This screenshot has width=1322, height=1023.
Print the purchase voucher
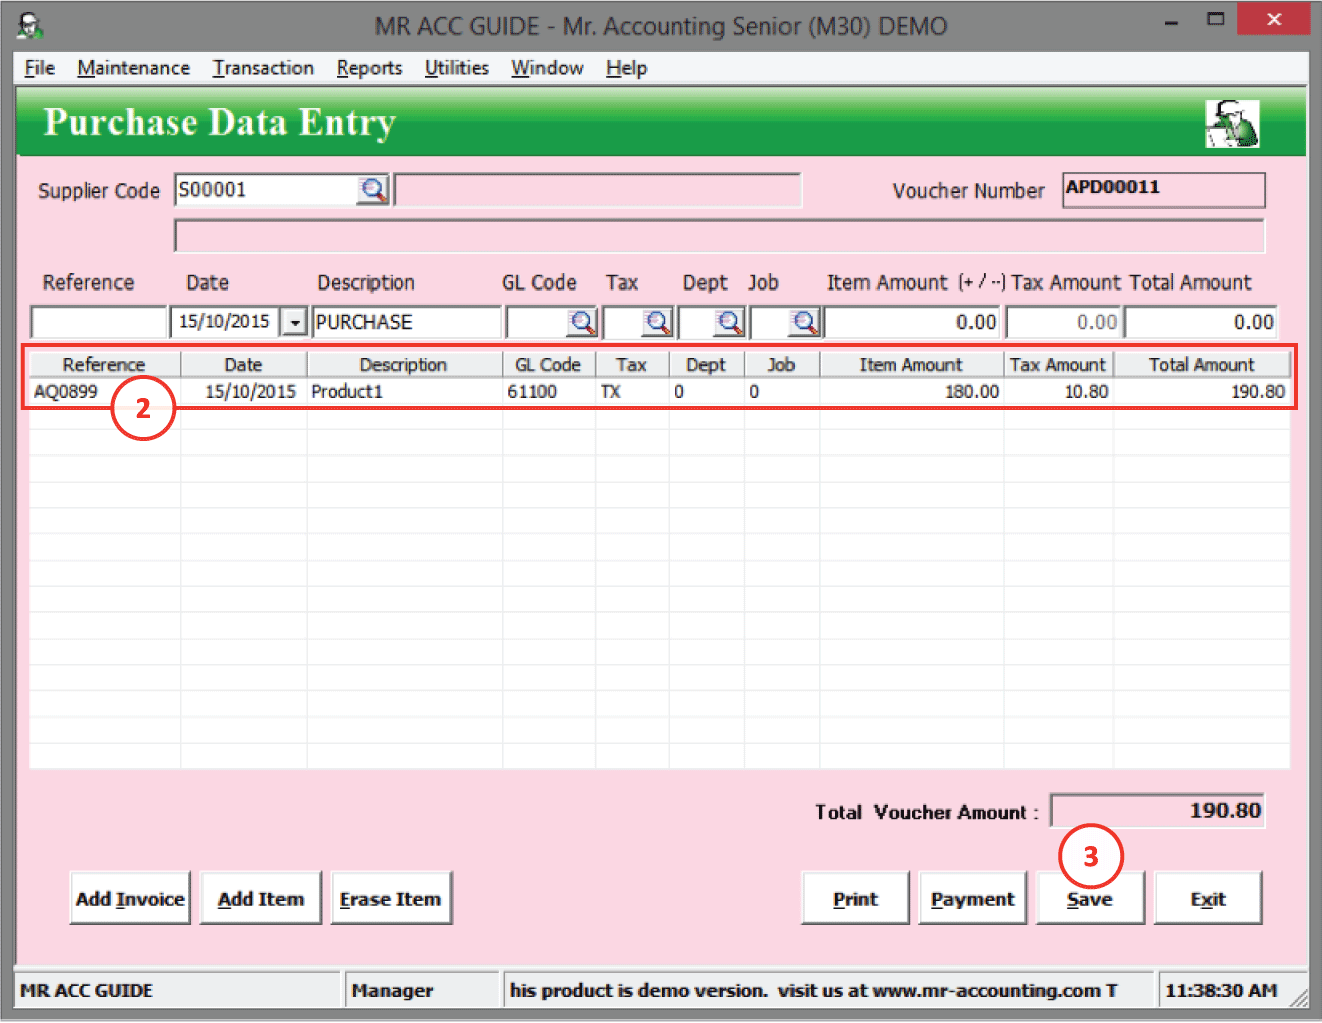tap(856, 898)
